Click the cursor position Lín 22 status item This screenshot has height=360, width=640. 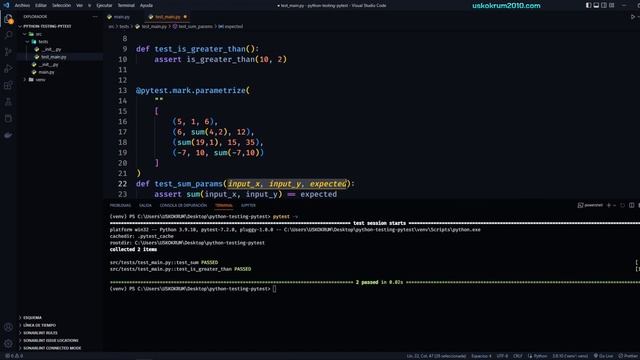tap(436, 356)
